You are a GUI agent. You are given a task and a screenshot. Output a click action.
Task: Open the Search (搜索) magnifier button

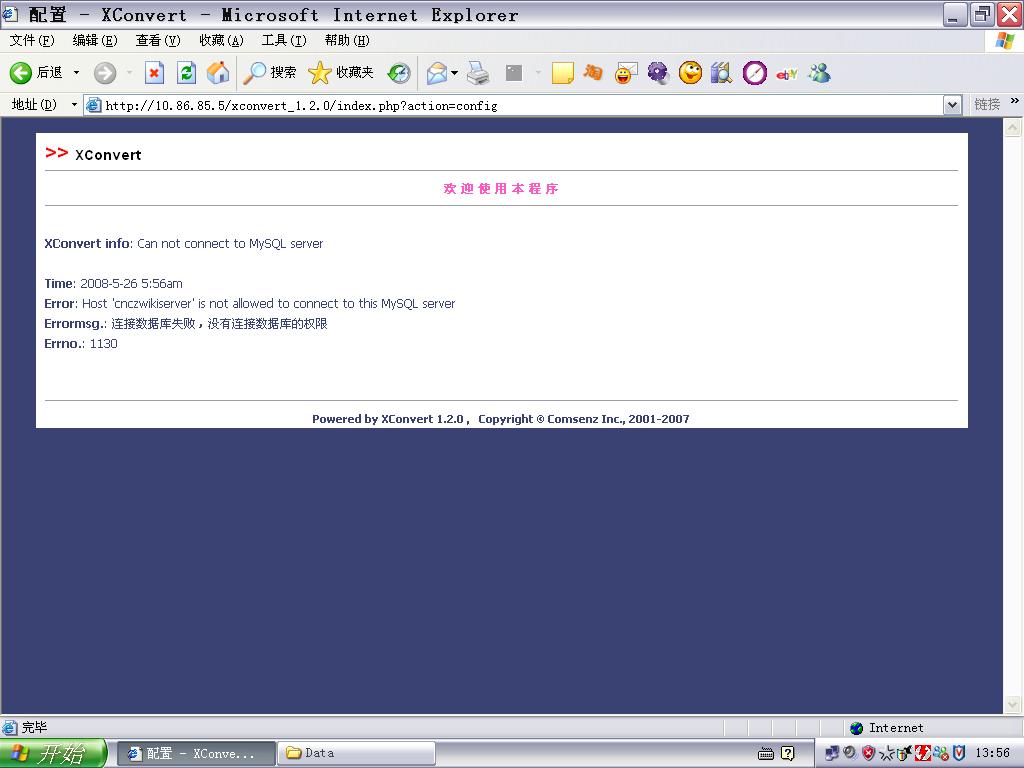269,72
